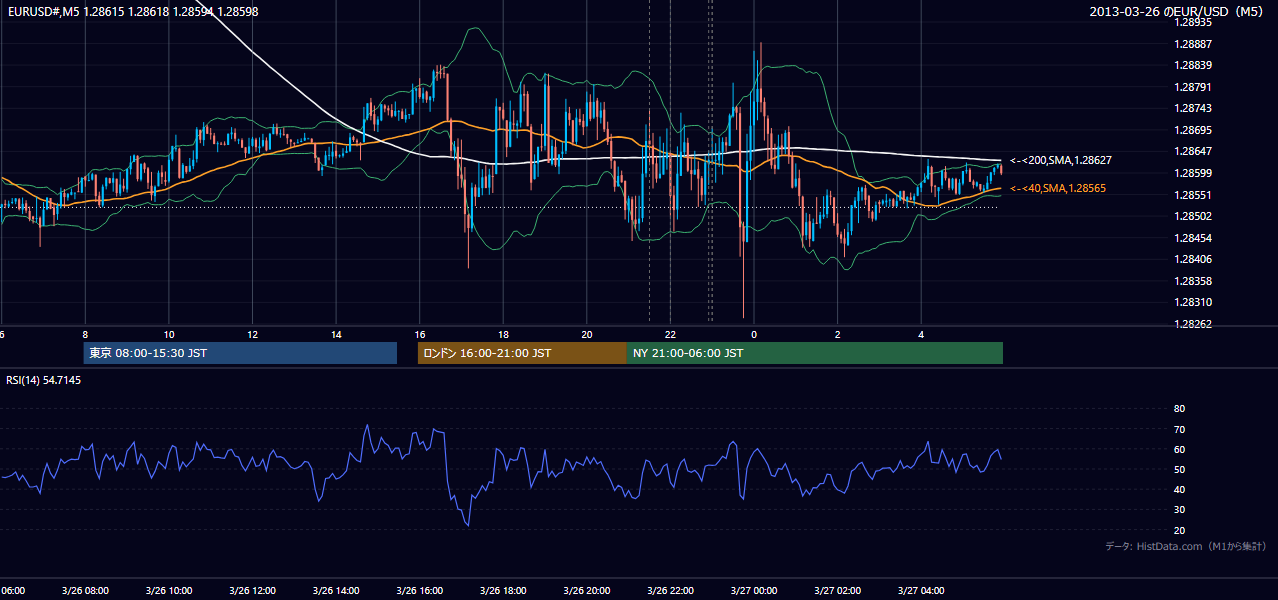Click hour tick 22 under the price chart
1278x600 pixels.
pyautogui.click(x=670, y=334)
